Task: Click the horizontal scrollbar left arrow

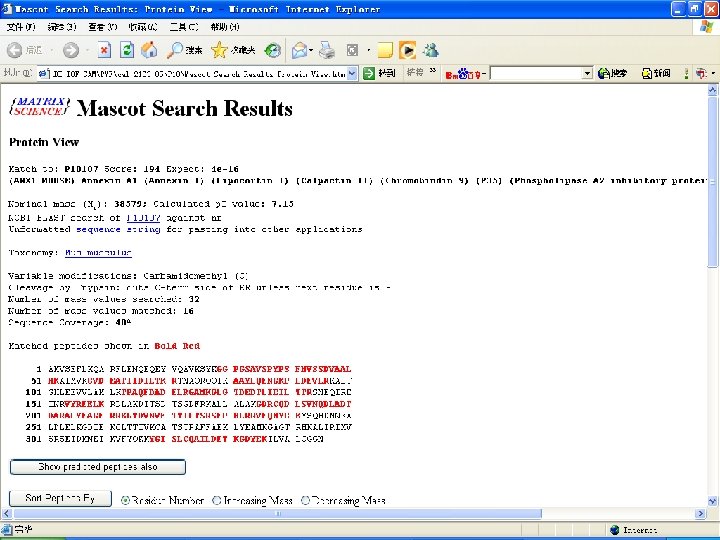Action: pyautogui.click(x=6, y=513)
